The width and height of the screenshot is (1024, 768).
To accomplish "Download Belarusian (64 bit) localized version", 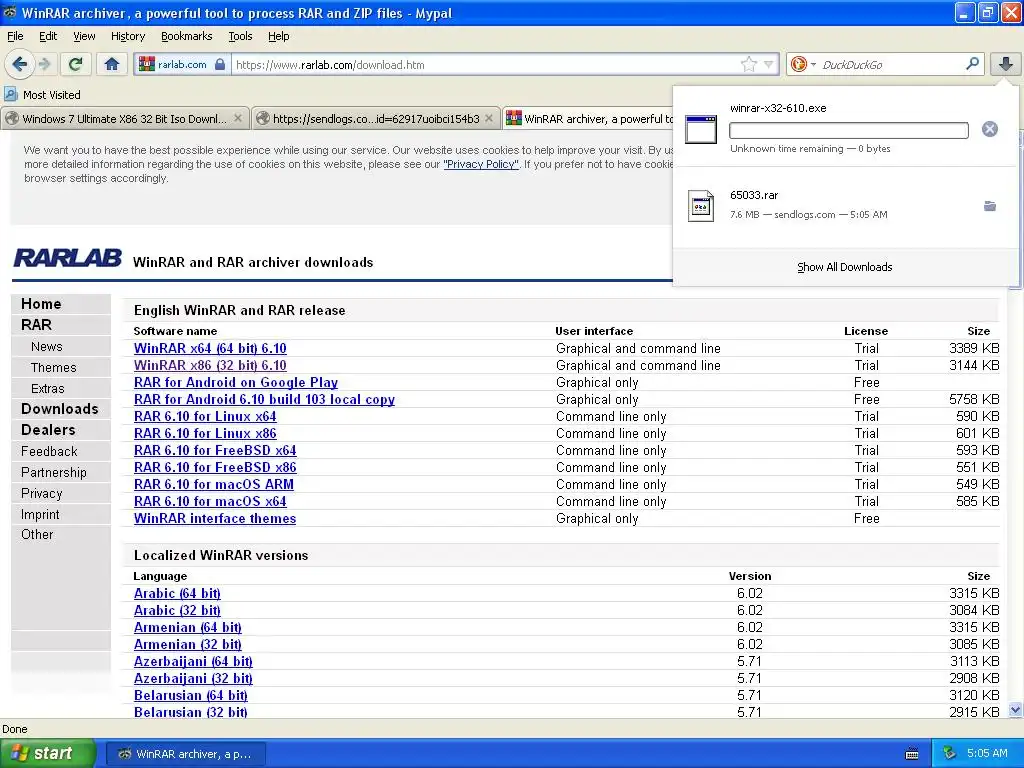I will [x=191, y=695].
